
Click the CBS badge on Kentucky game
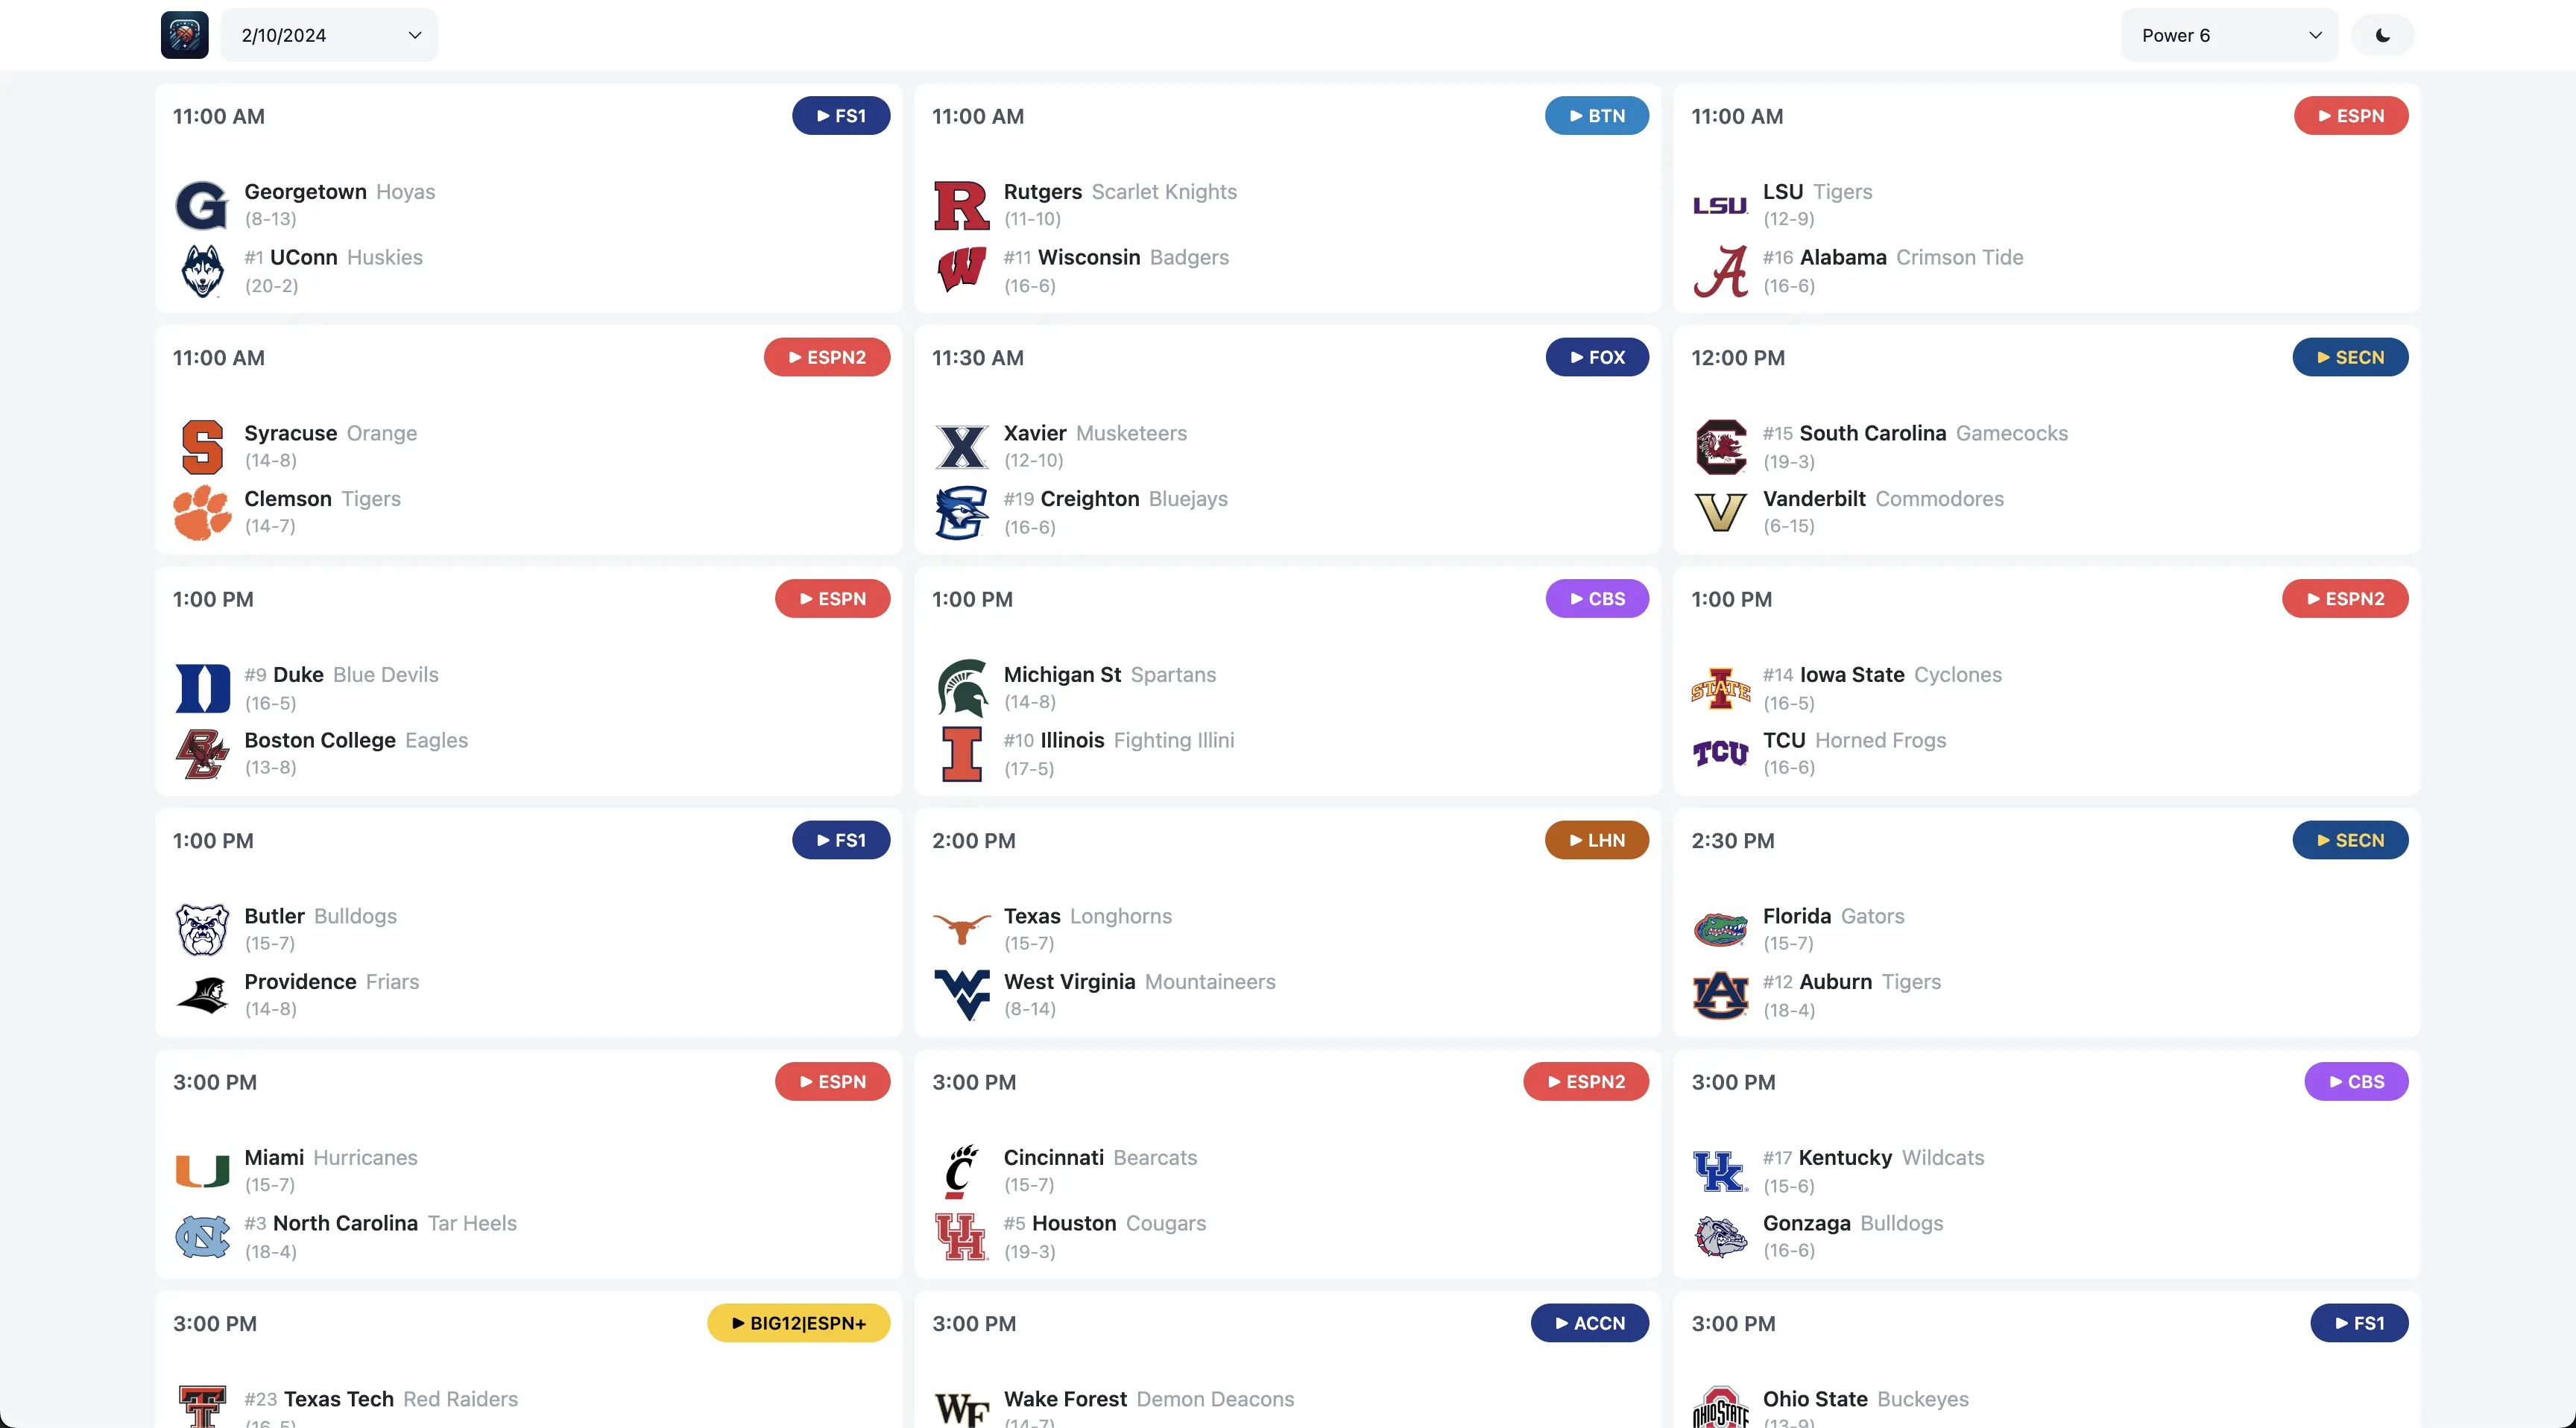coord(2357,1081)
